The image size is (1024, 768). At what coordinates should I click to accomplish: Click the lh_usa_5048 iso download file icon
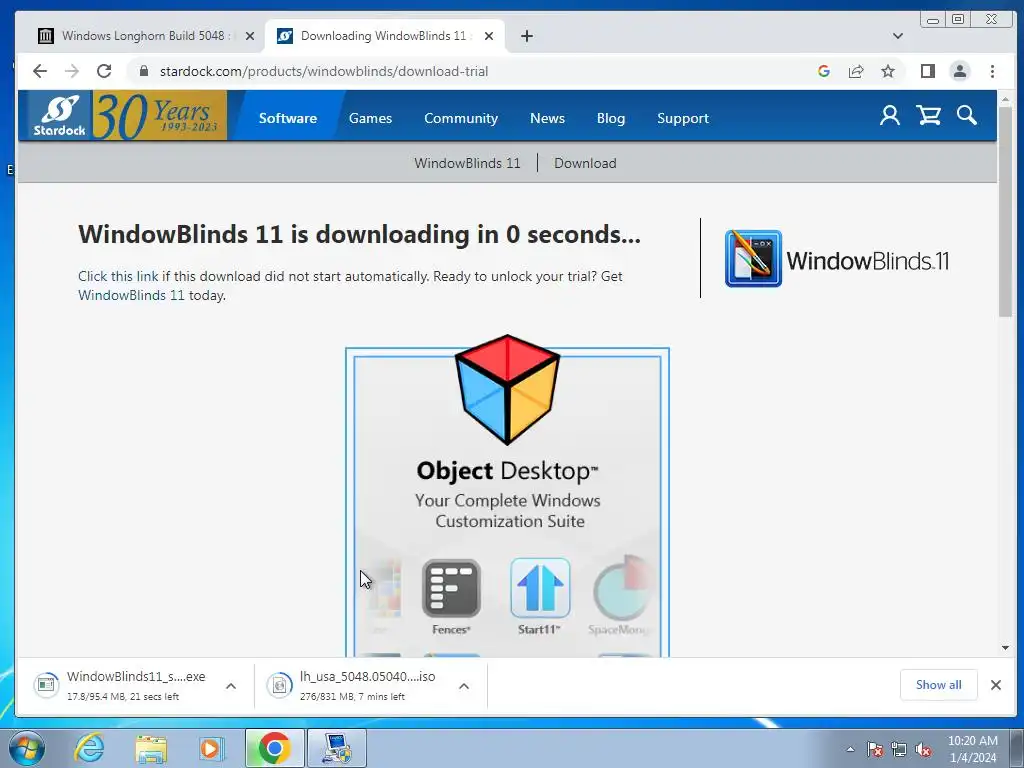(280, 685)
